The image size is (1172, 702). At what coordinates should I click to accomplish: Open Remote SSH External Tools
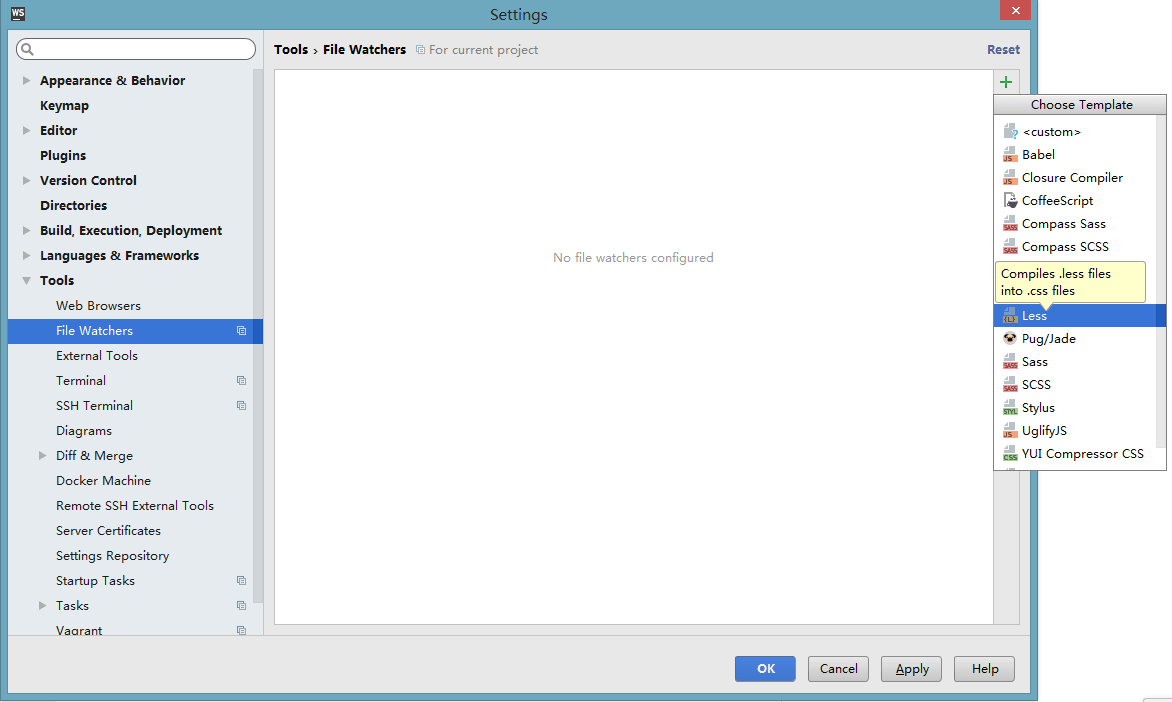click(135, 505)
